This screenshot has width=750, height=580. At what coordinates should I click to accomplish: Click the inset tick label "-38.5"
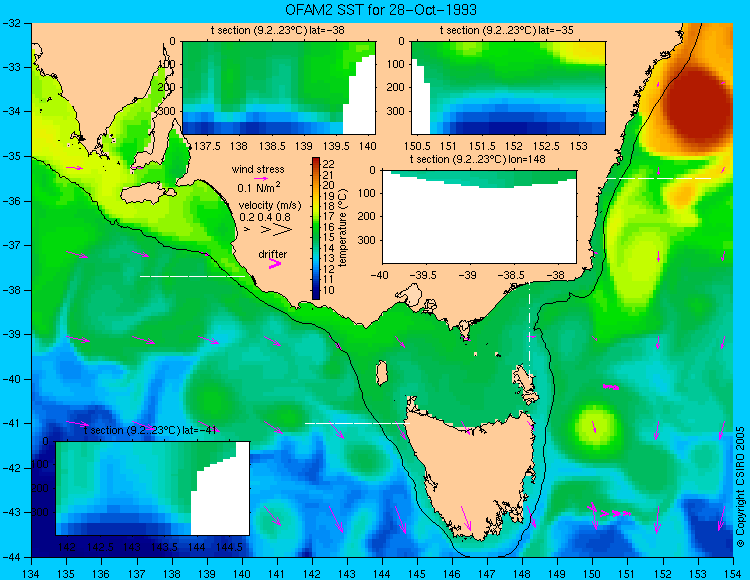point(511,275)
